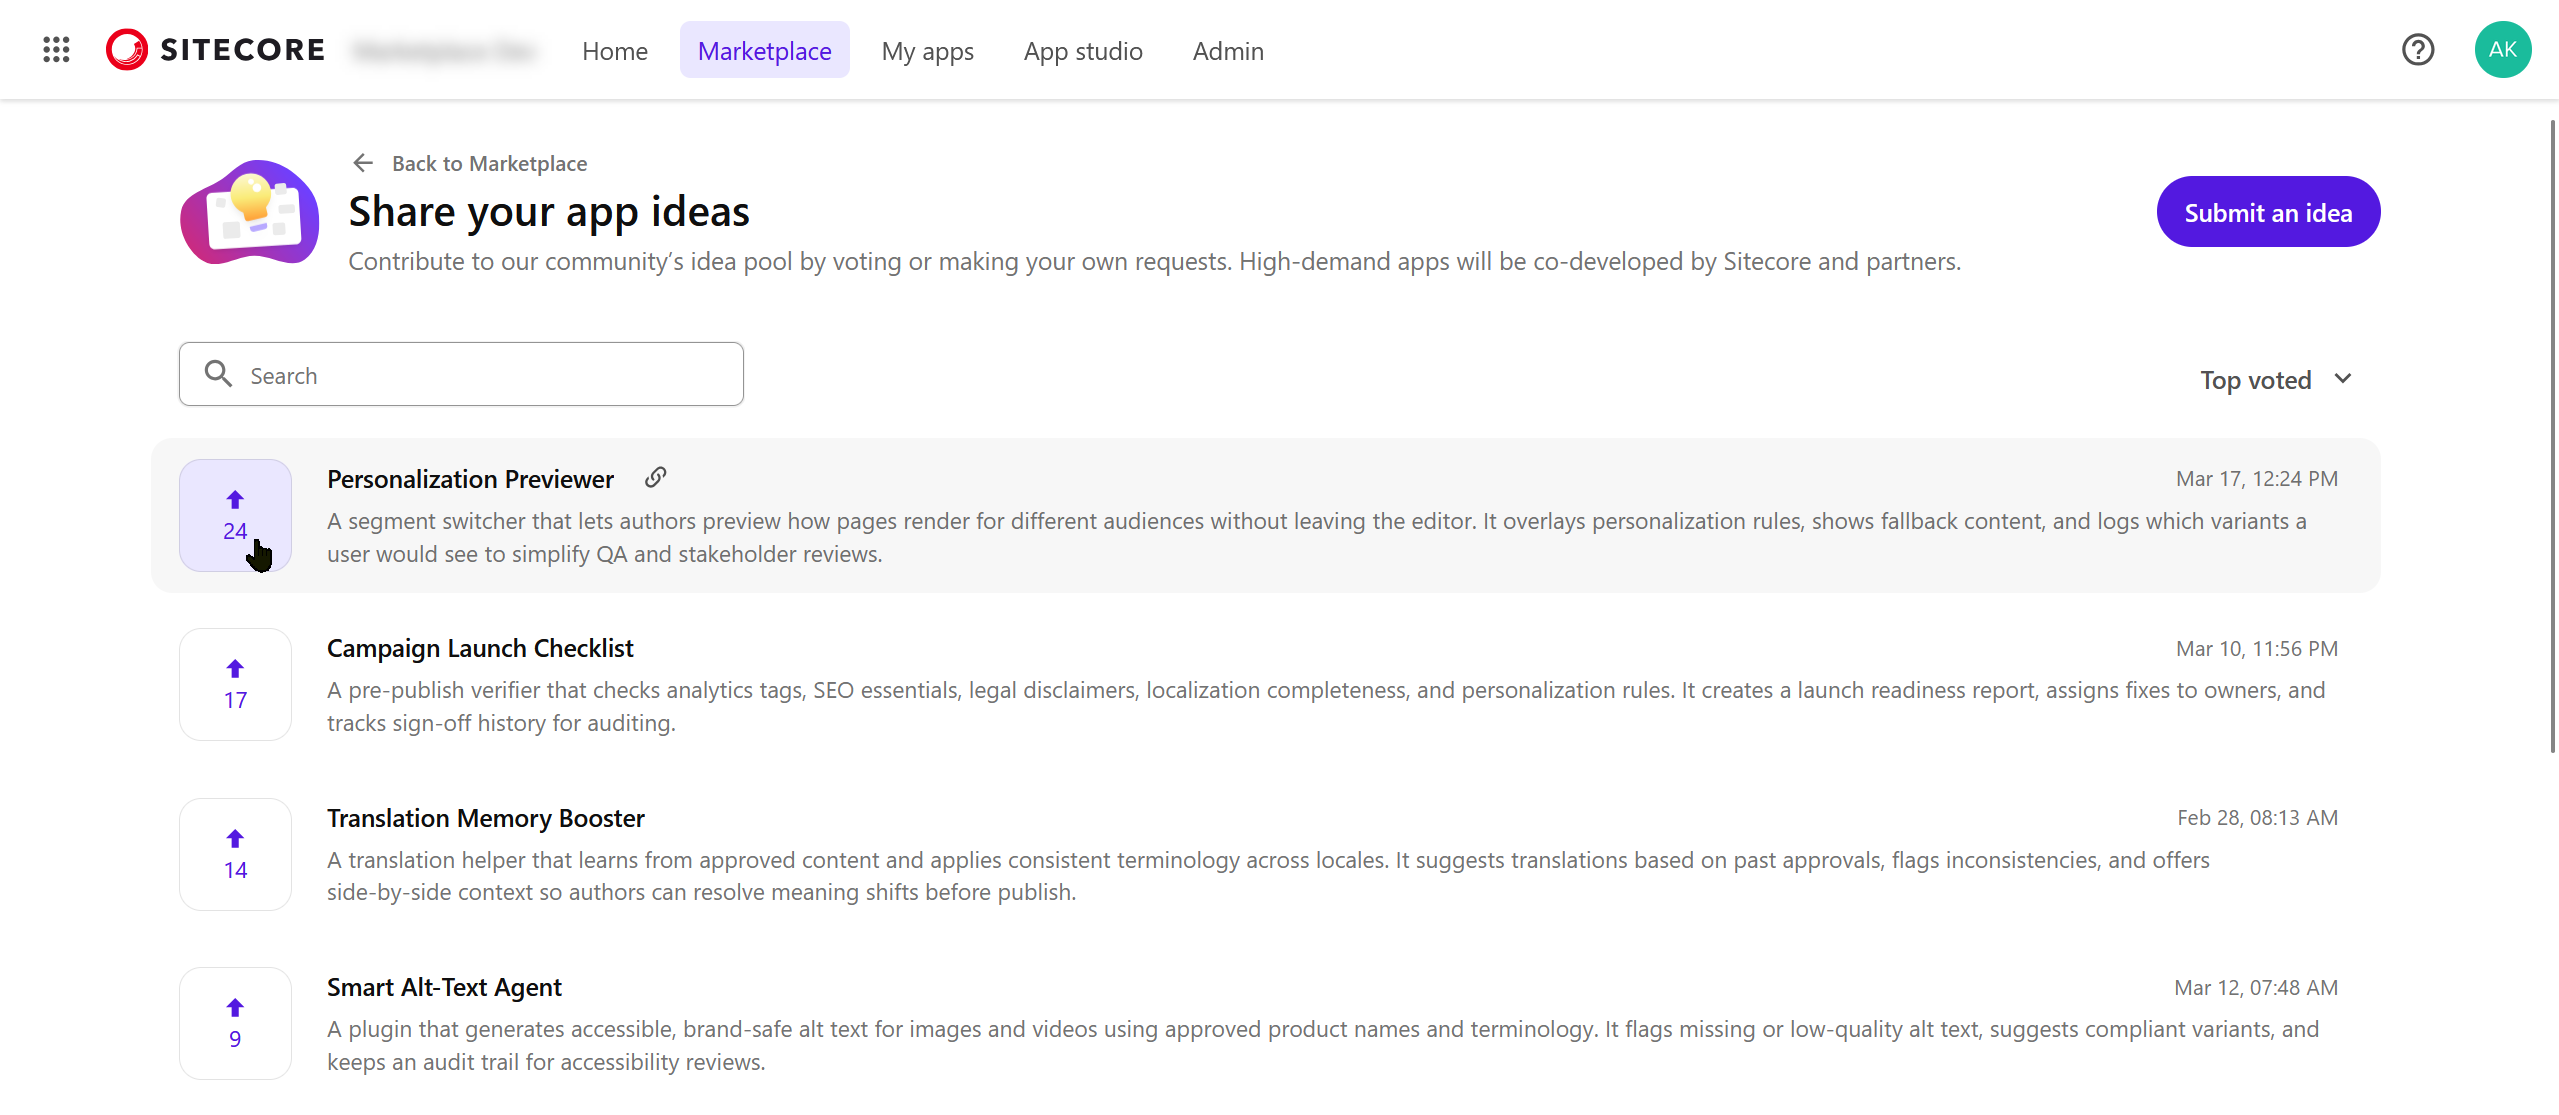Copy the link for Personalization Previewer

pos(655,478)
